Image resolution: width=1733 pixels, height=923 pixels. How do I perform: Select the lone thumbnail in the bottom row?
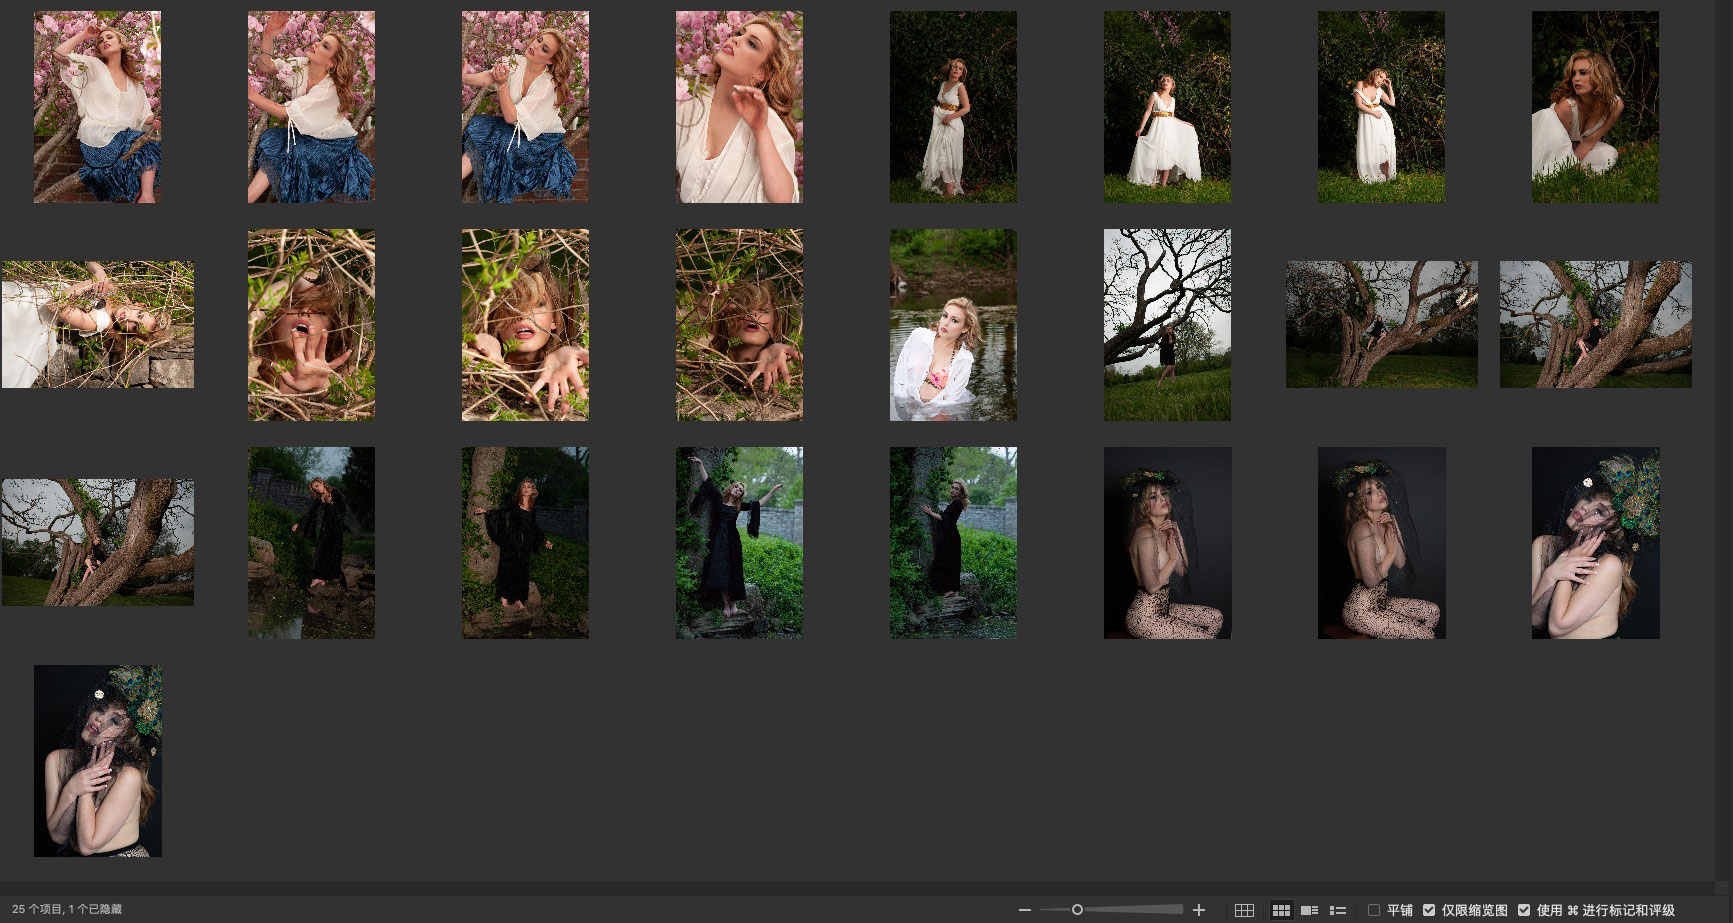[98, 760]
